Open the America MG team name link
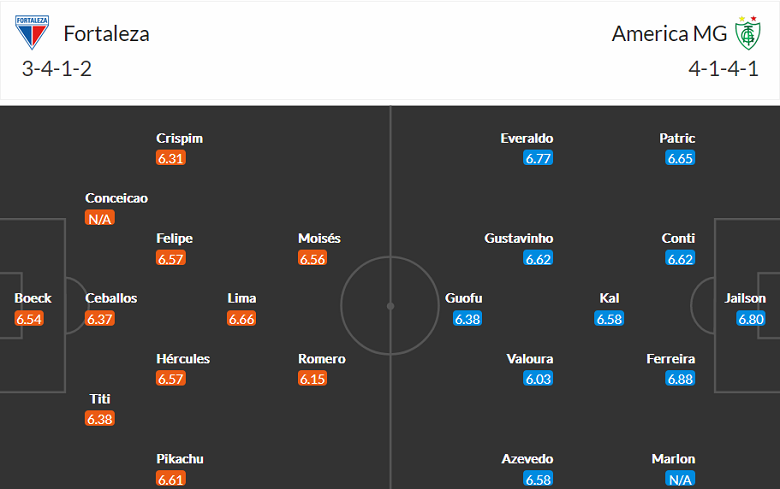780x489 pixels. (x=670, y=33)
